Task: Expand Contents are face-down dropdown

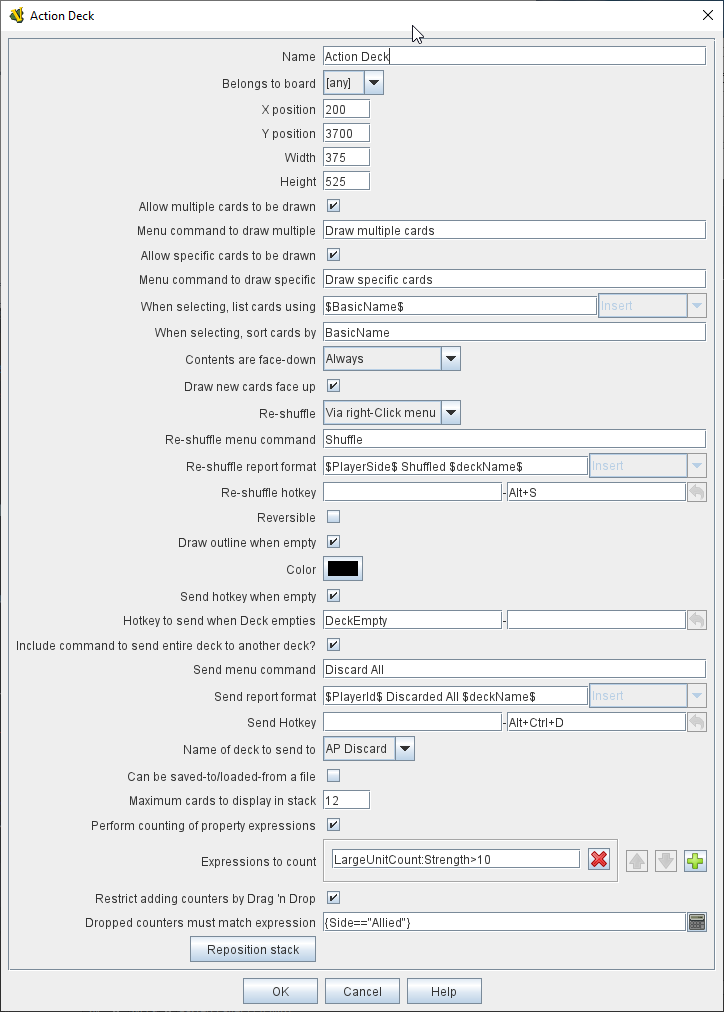Action: click(450, 359)
